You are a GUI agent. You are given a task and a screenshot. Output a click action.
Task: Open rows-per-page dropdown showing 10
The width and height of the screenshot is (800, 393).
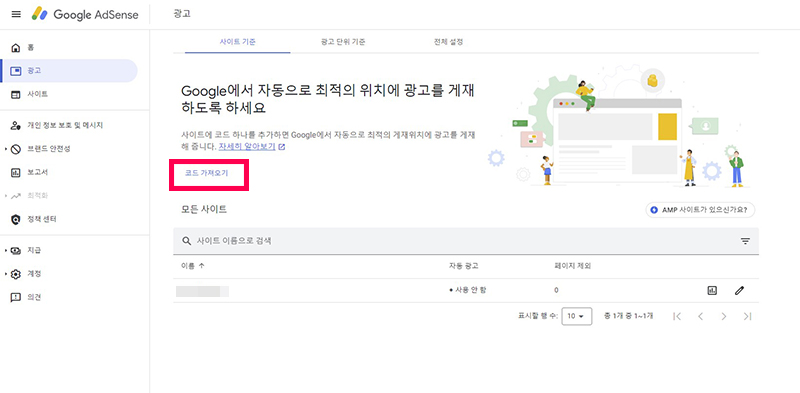577,316
